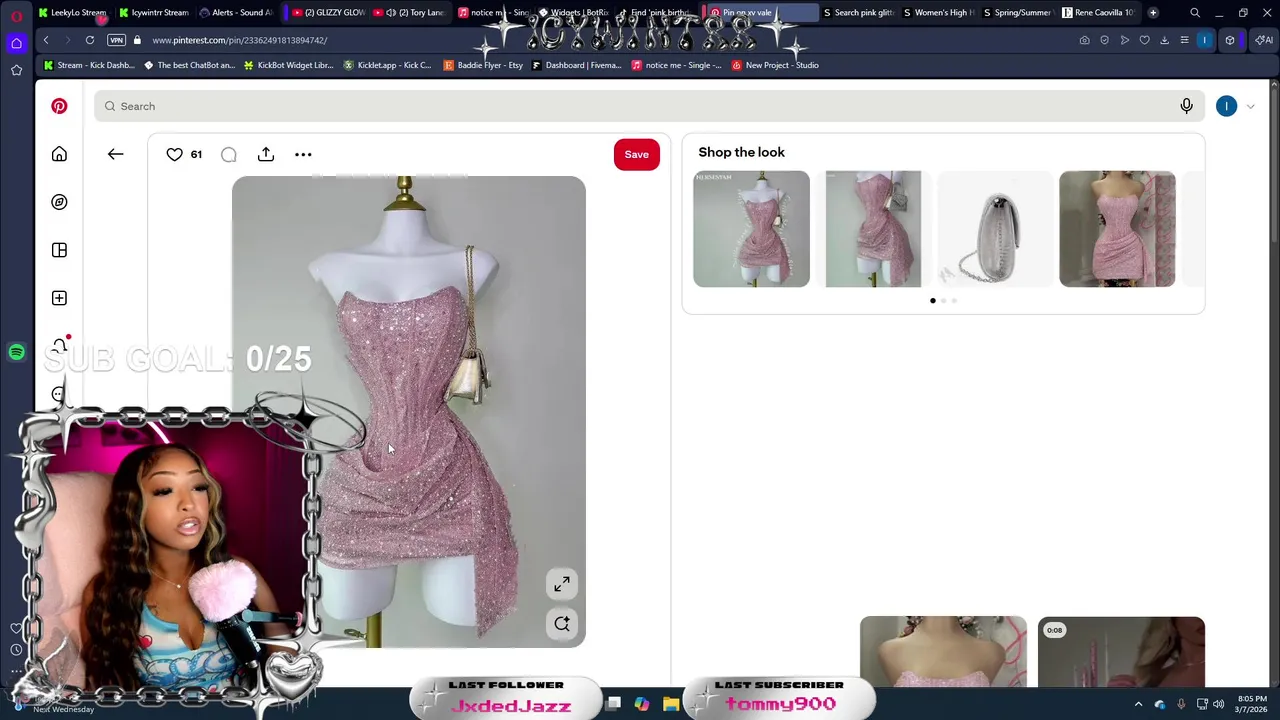The height and width of the screenshot is (720, 1280).
Task: Expand the pin image to fullscreen
Action: tap(562, 584)
